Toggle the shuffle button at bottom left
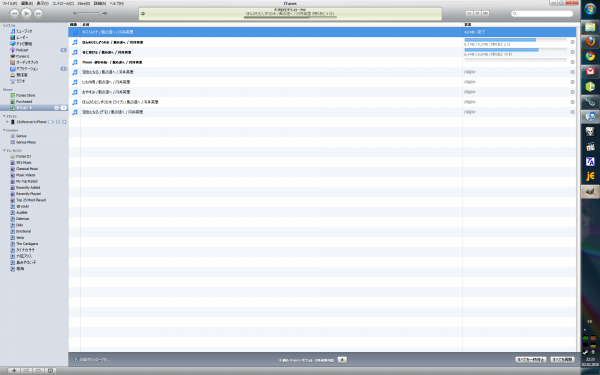The image size is (600, 375). click(26, 371)
